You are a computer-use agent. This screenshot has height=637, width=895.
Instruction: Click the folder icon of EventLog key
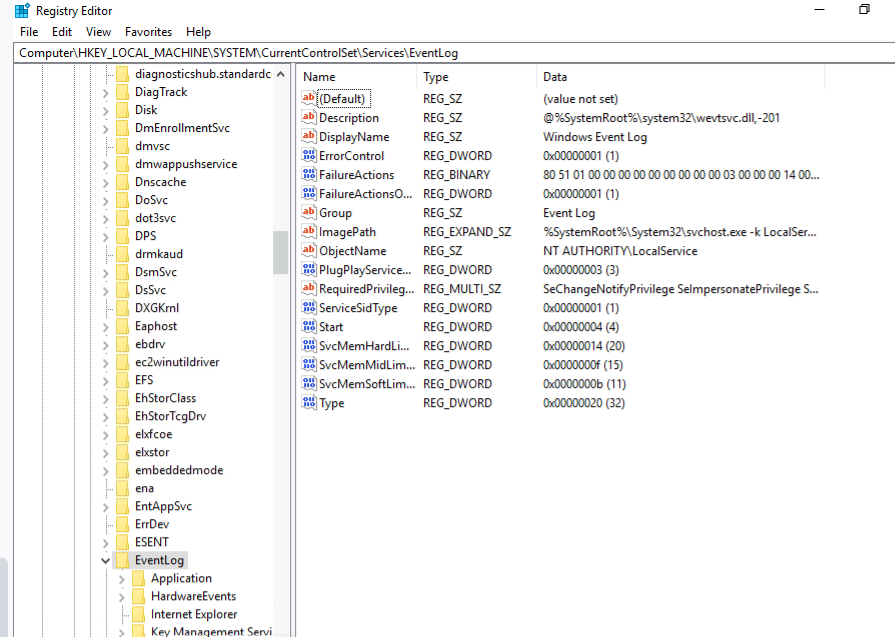click(x=122, y=560)
